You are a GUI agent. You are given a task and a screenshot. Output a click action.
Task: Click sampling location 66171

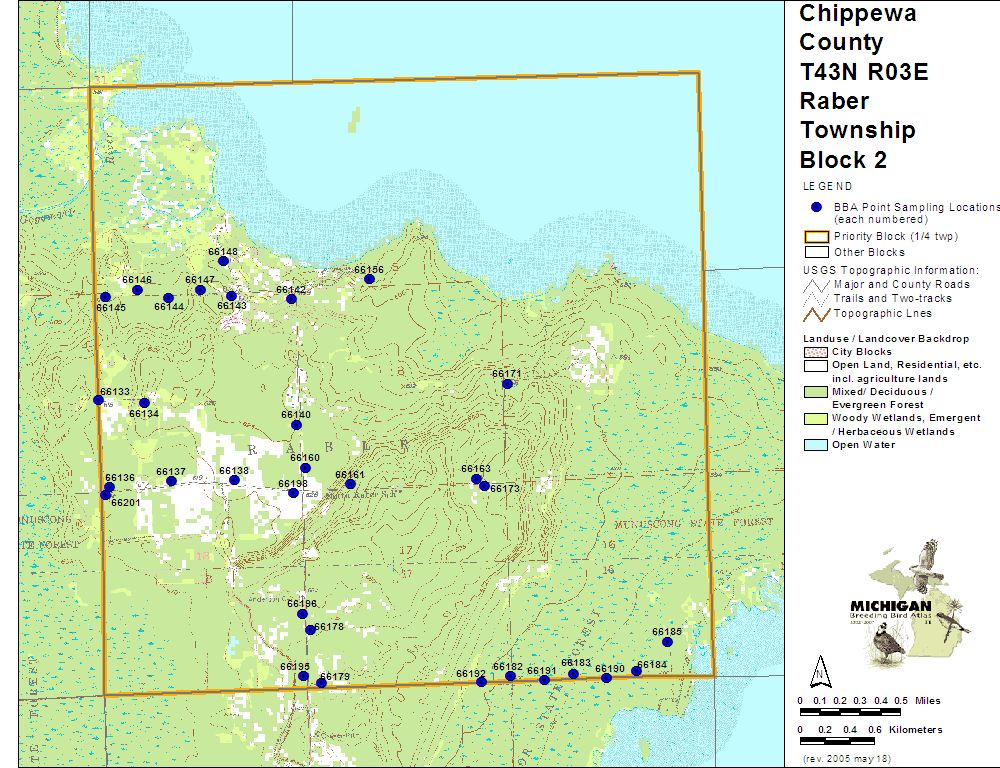pyautogui.click(x=507, y=384)
